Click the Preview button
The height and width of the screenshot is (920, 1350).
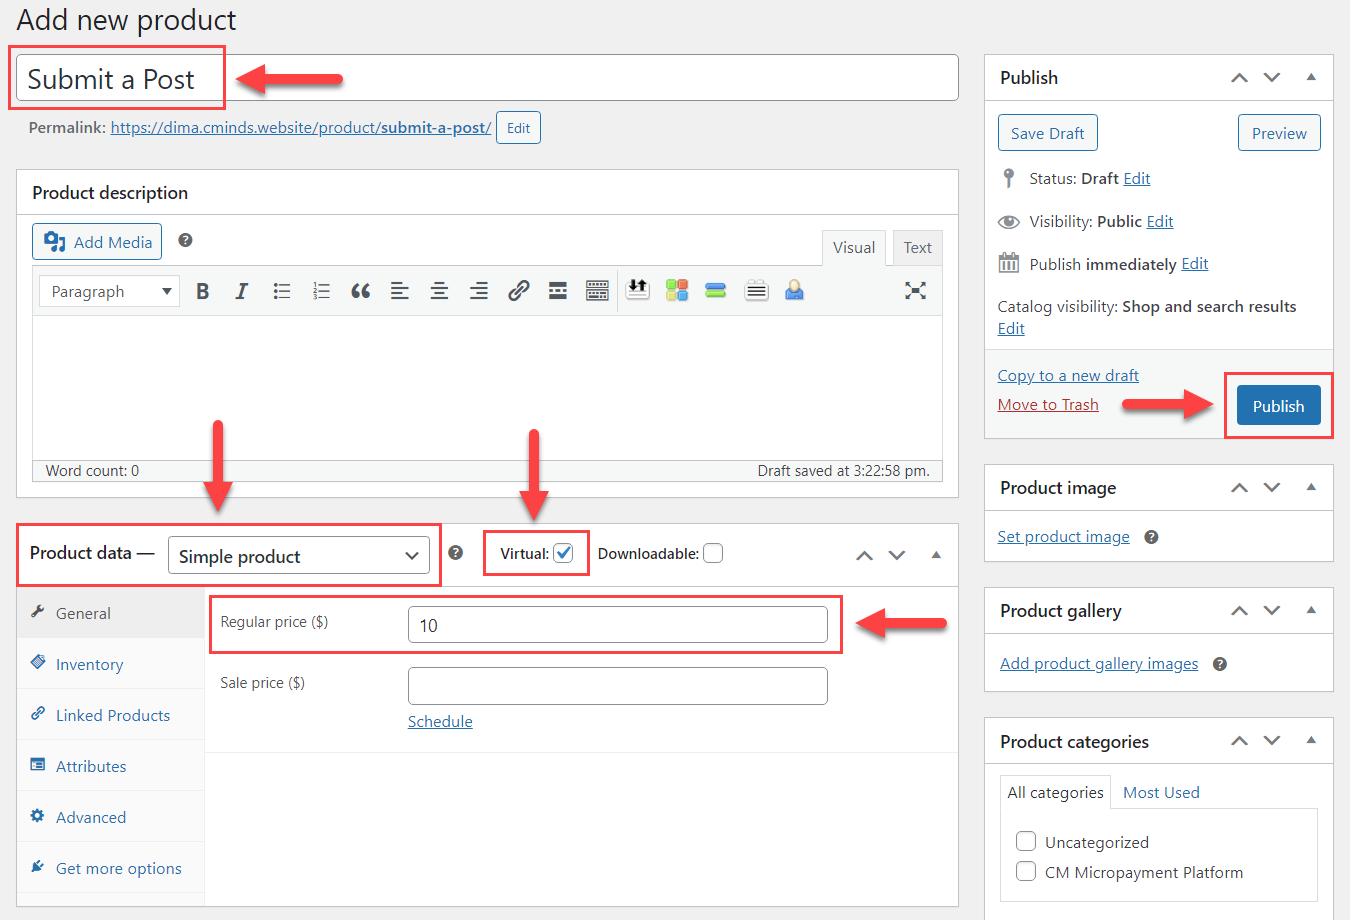(x=1279, y=133)
